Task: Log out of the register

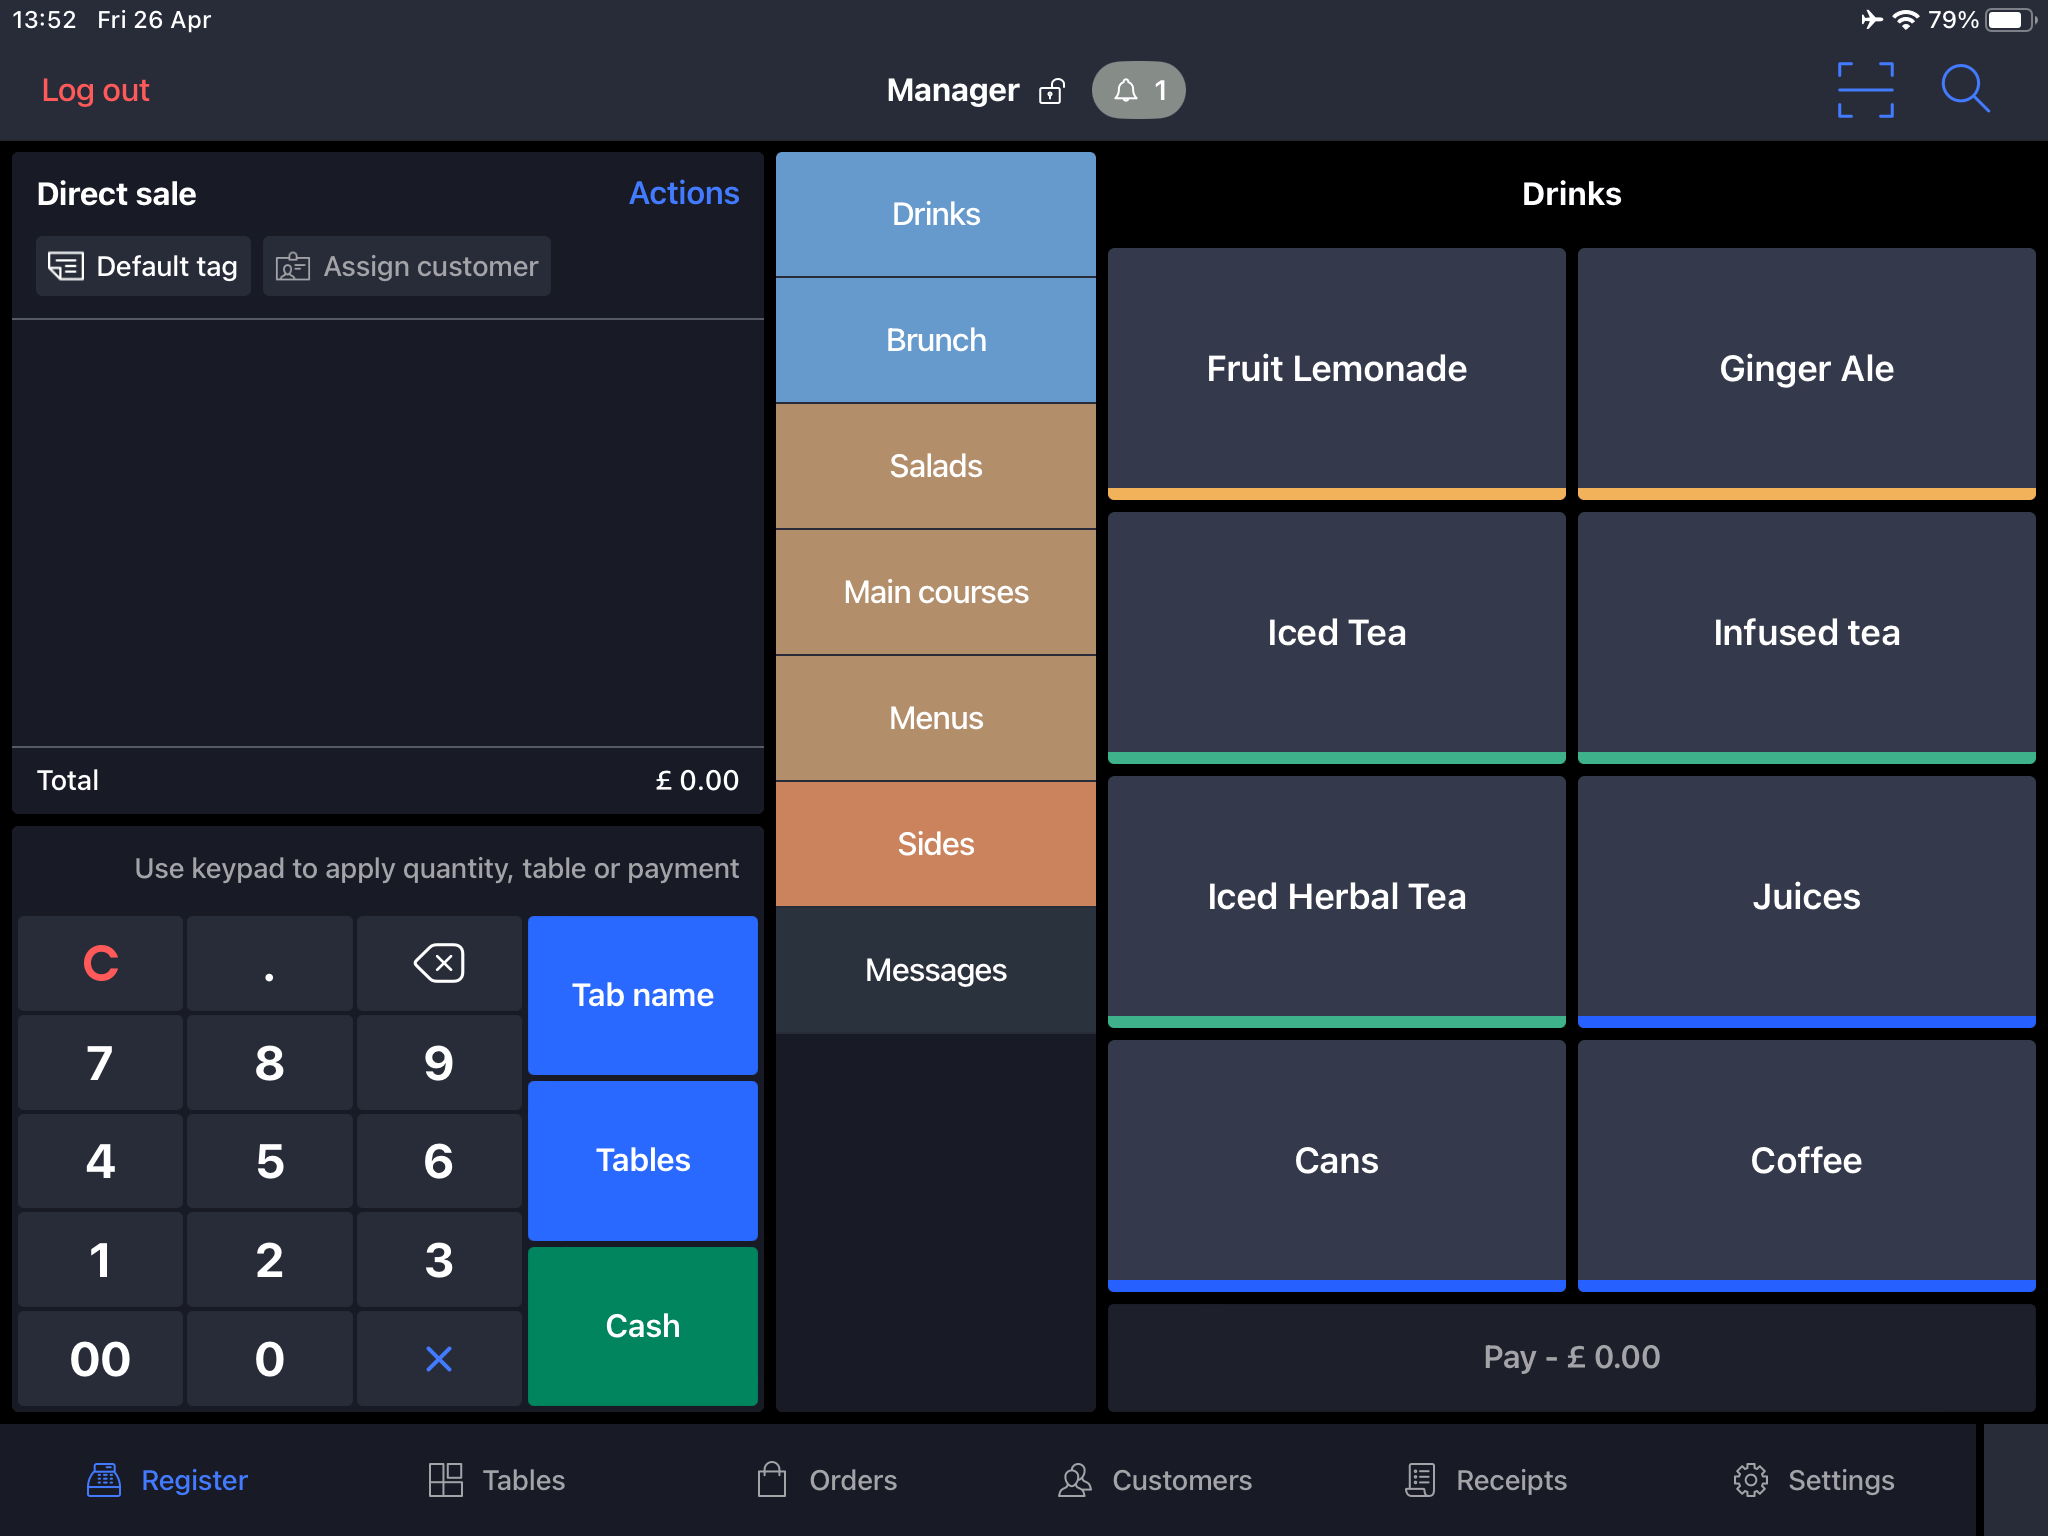Action: [96, 89]
